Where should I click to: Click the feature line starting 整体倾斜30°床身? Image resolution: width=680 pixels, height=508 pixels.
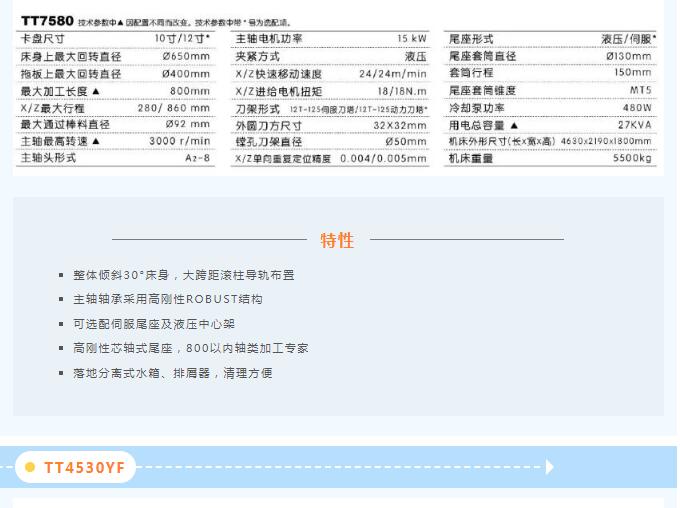[x=184, y=275]
